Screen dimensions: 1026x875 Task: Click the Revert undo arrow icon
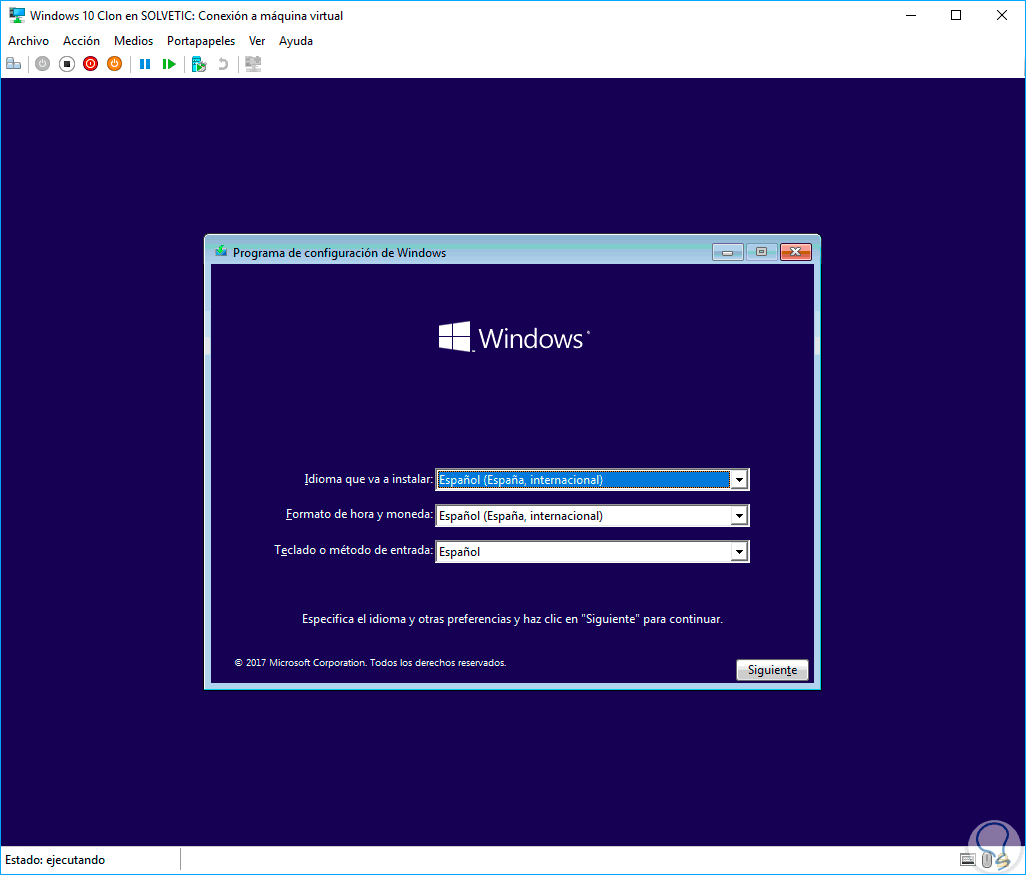click(223, 64)
